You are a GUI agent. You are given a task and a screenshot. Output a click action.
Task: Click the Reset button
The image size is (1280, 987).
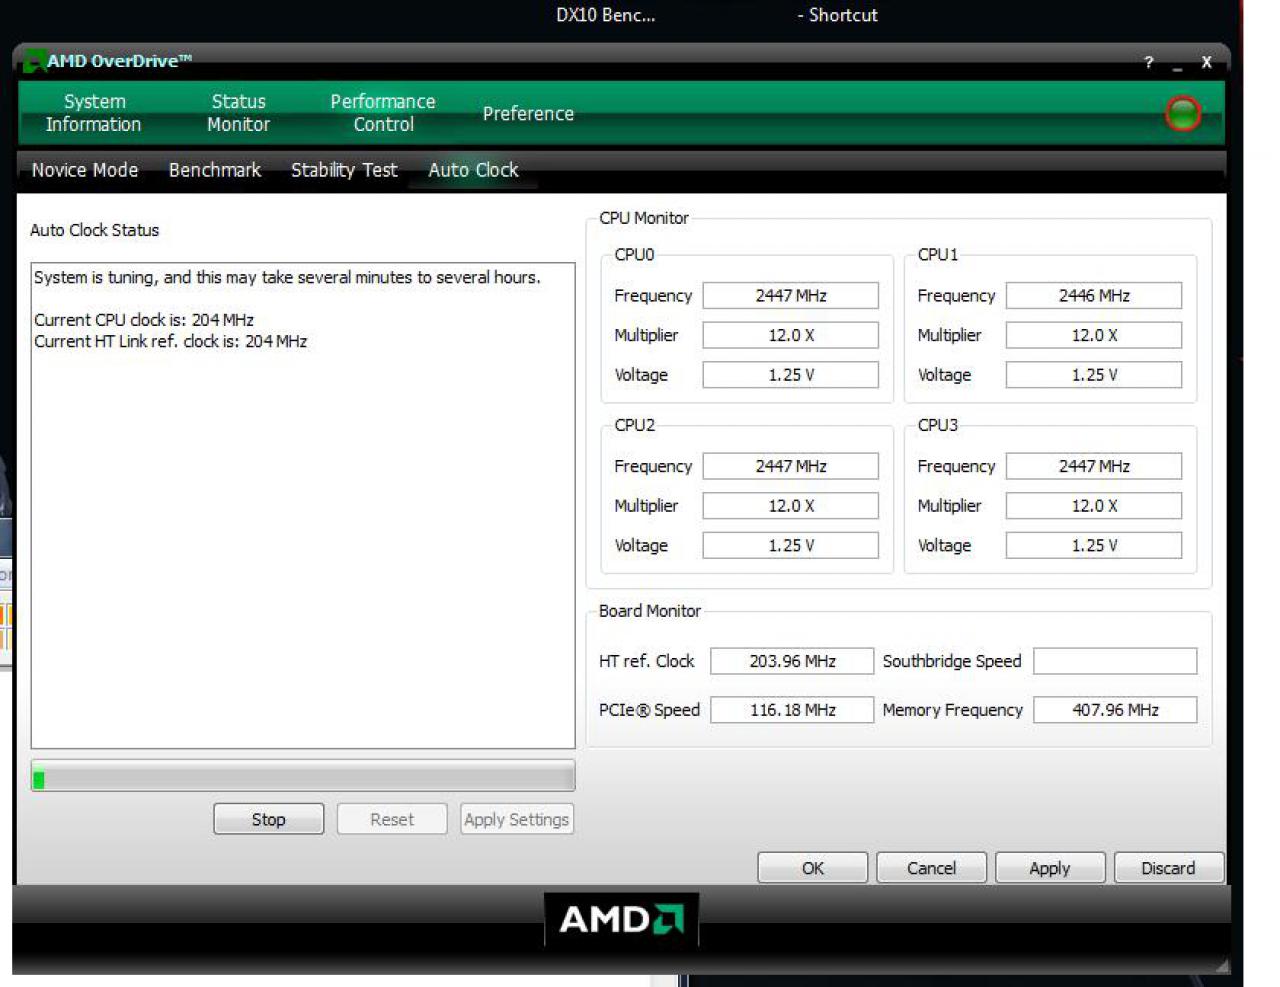click(x=392, y=819)
